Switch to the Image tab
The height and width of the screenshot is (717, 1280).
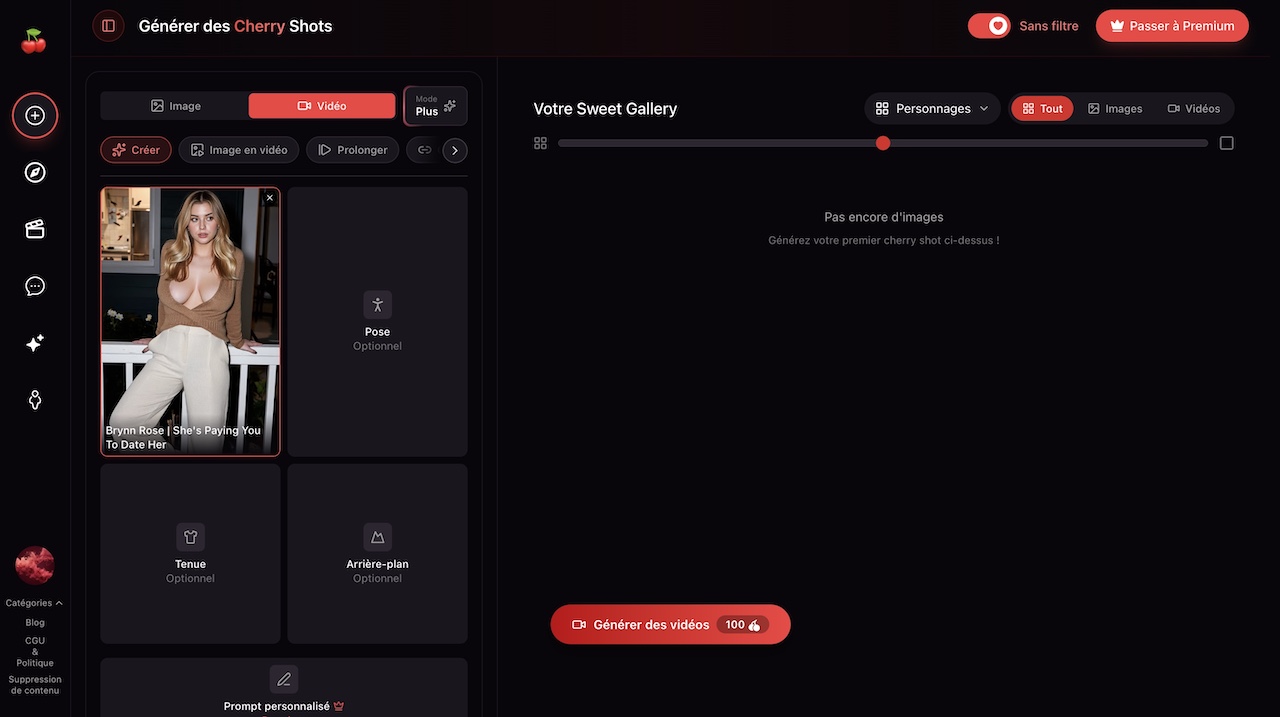coord(175,106)
